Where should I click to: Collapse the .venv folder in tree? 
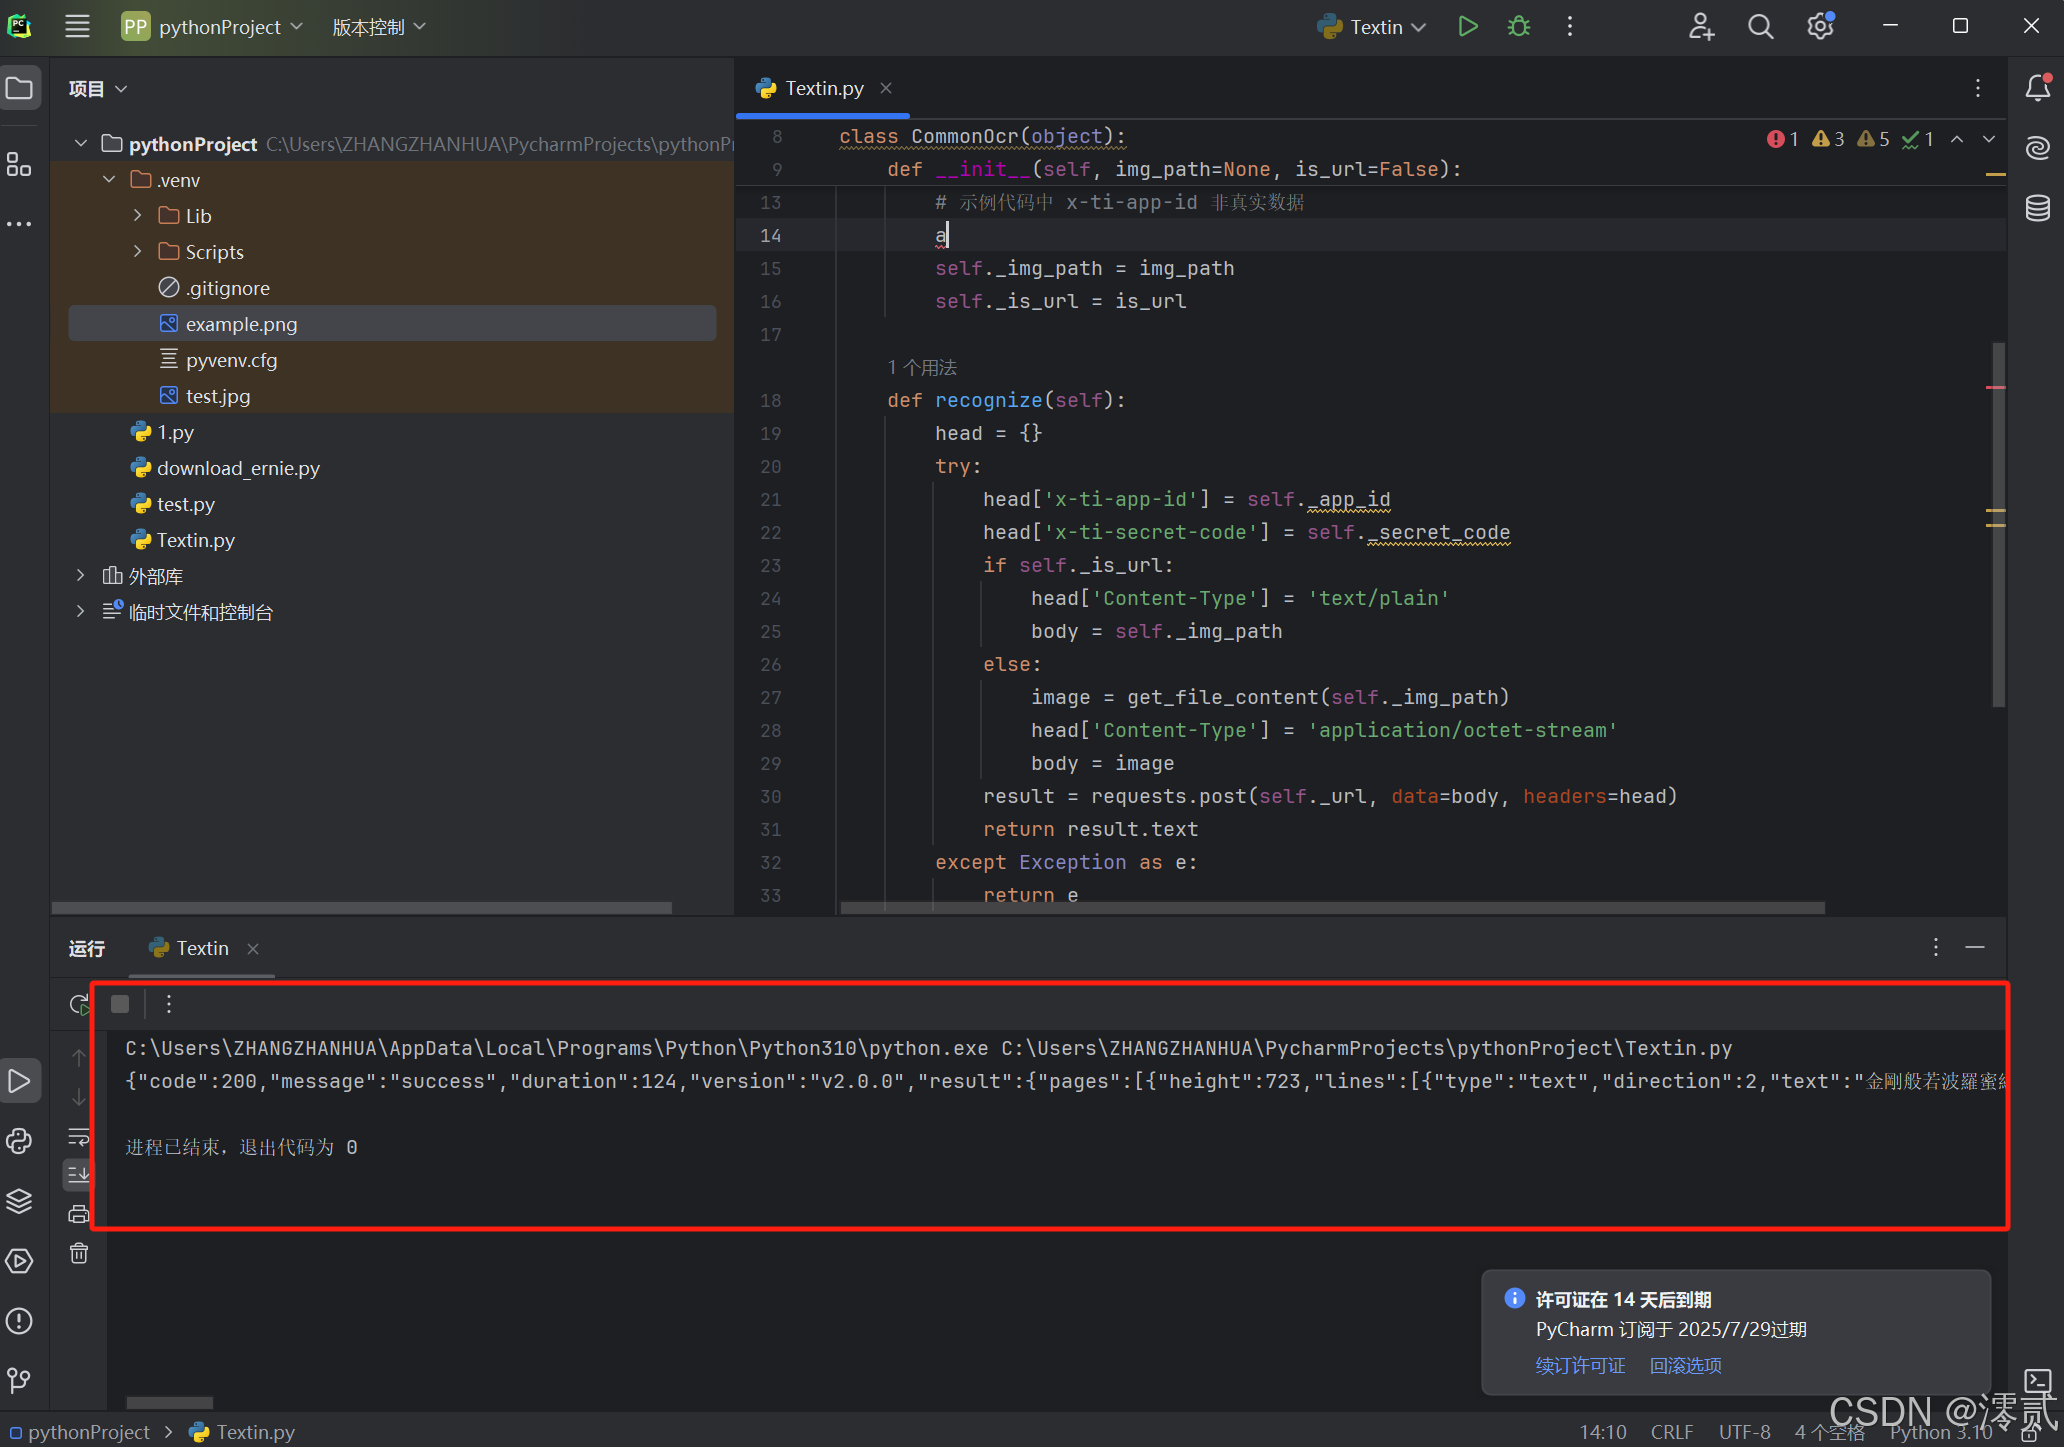point(109,180)
